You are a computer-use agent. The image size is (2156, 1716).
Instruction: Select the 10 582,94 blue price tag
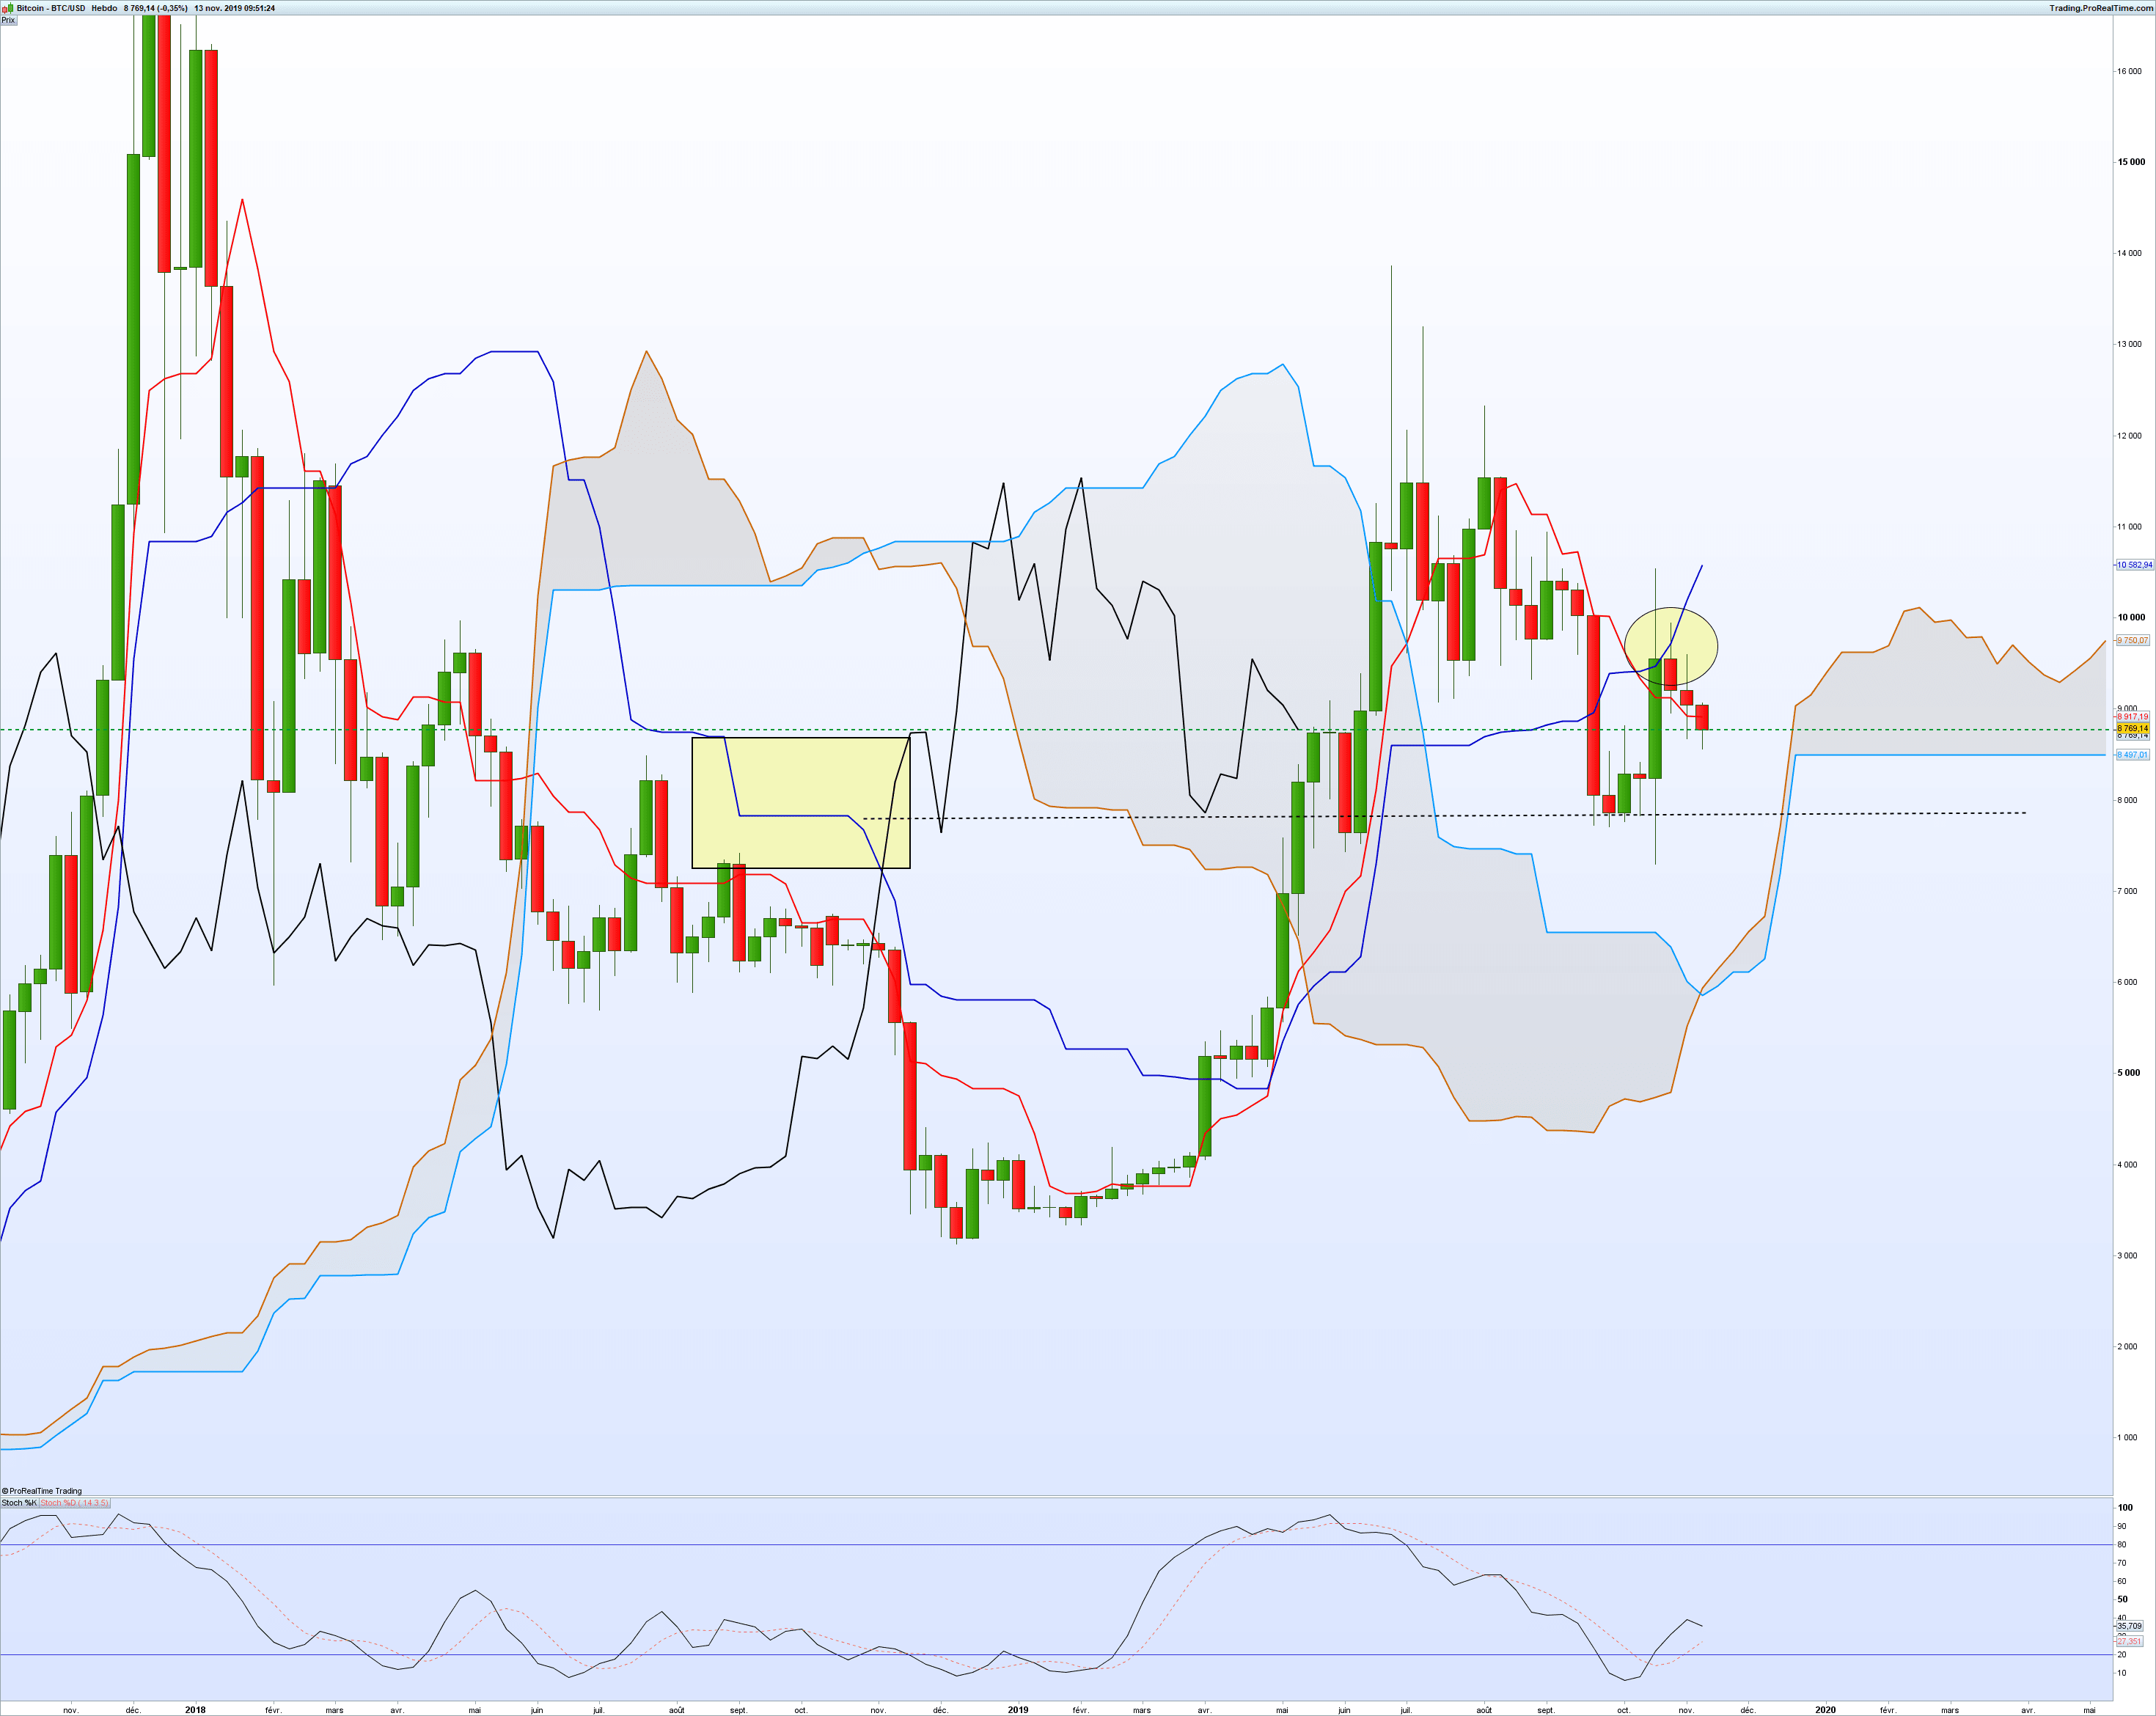click(x=2134, y=565)
